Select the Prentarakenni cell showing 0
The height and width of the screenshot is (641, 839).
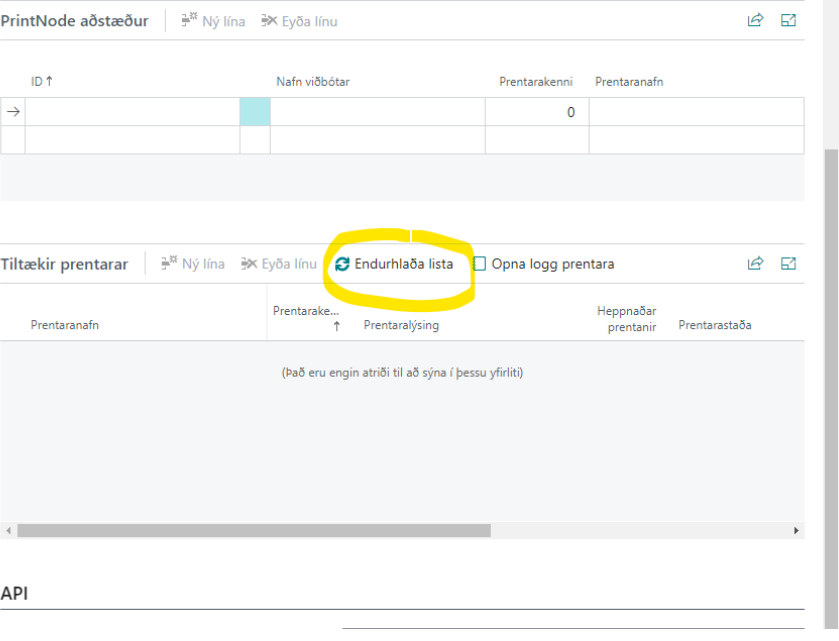pyautogui.click(x=536, y=112)
